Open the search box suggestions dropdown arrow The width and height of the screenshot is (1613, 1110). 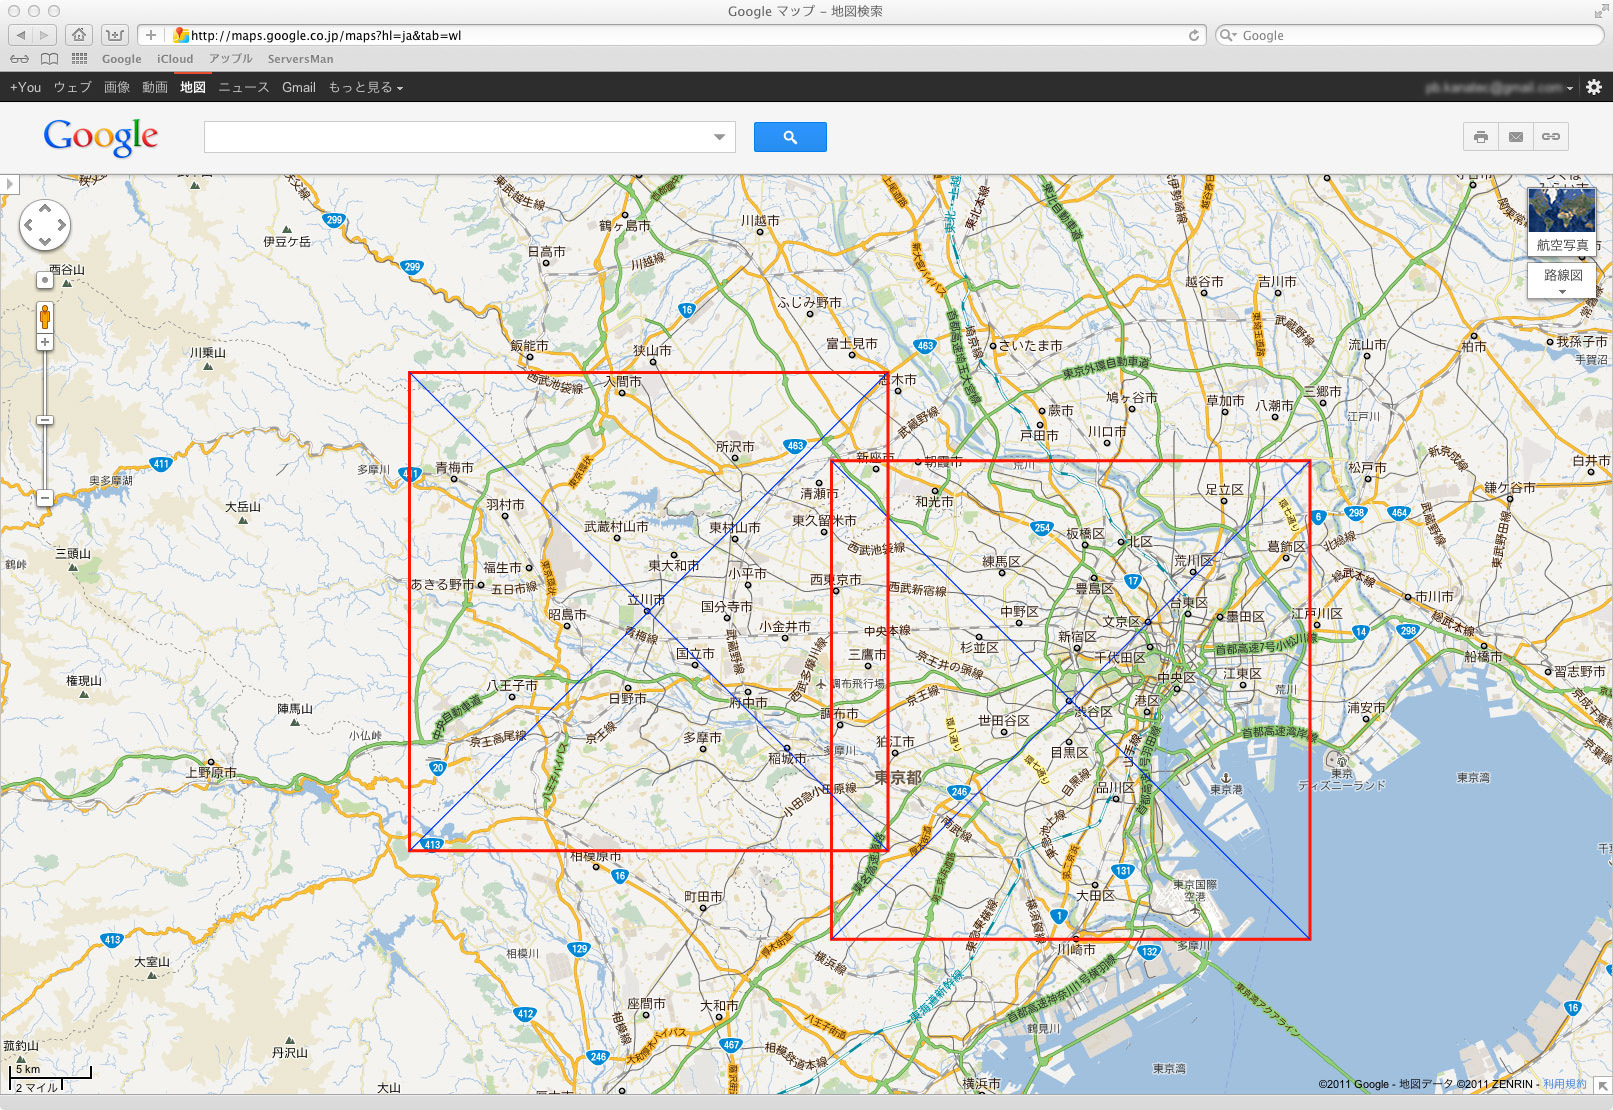pyautogui.click(x=719, y=137)
